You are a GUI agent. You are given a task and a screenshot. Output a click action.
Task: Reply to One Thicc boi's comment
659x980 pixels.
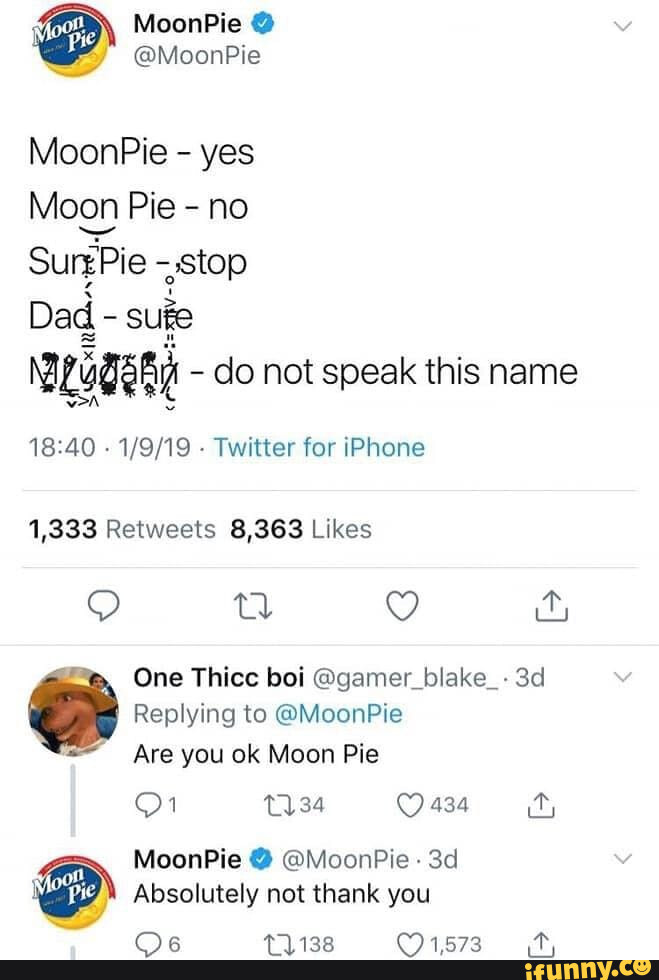147,805
